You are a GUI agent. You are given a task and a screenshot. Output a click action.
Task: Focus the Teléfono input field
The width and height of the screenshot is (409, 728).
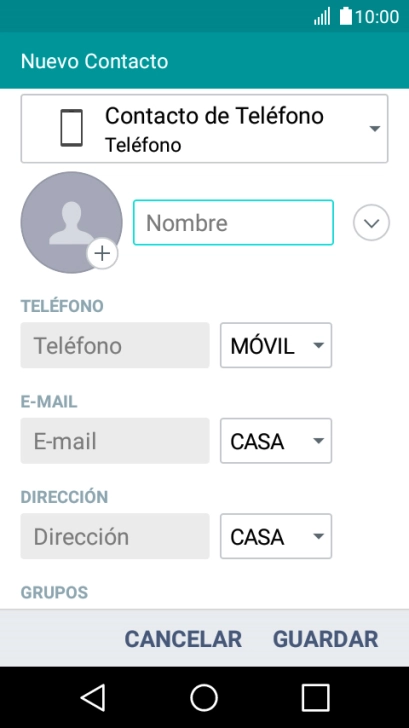tap(115, 345)
